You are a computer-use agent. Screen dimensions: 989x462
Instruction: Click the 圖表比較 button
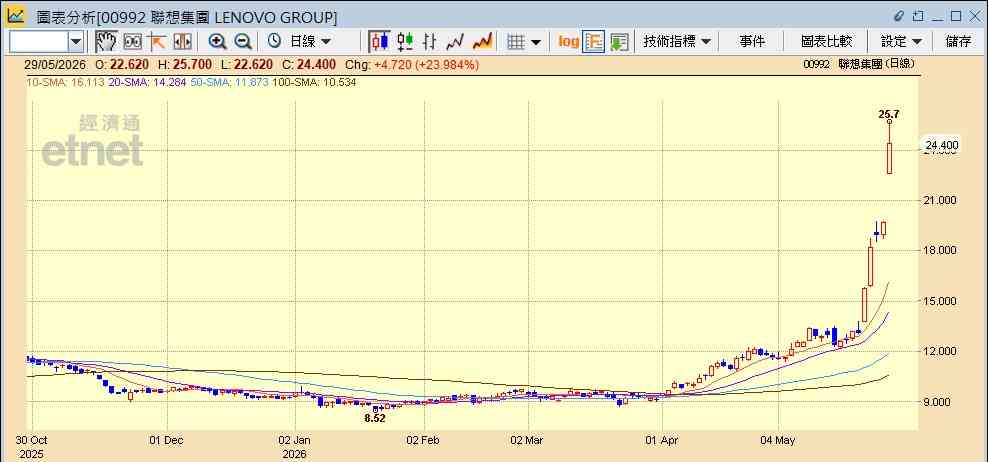(x=826, y=42)
